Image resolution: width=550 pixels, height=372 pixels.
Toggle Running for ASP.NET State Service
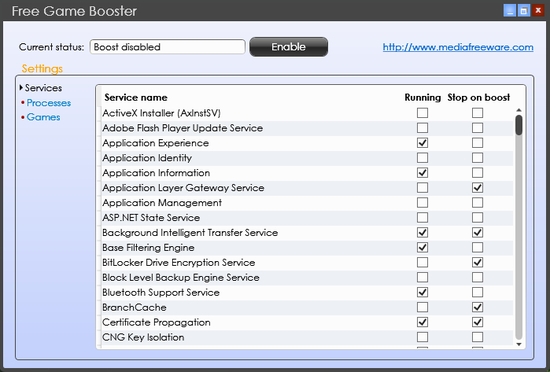[422, 218]
